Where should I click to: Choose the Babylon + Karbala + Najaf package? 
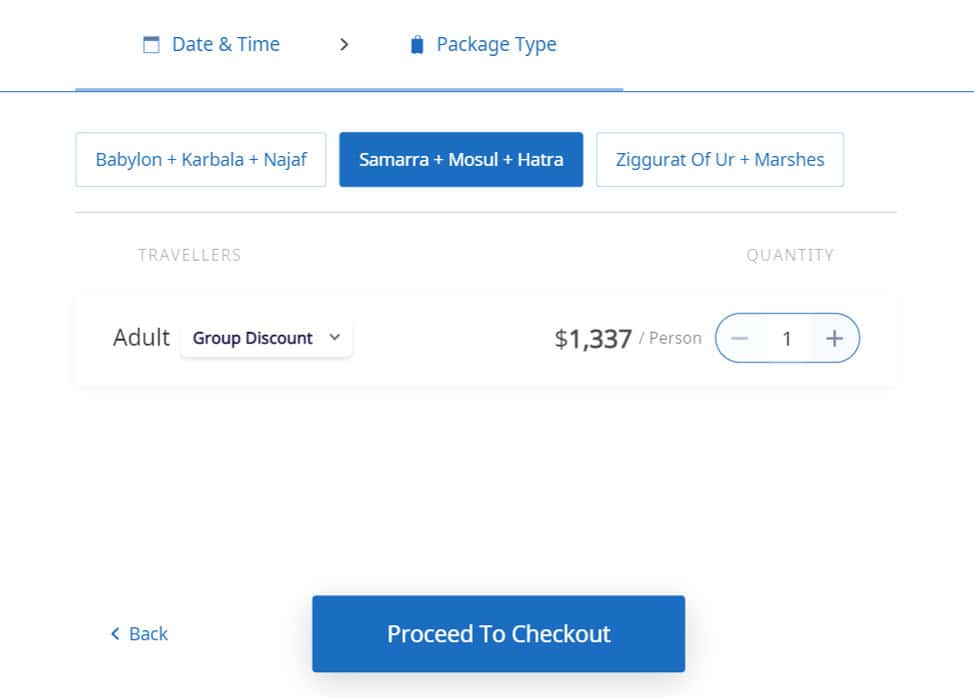click(201, 160)
